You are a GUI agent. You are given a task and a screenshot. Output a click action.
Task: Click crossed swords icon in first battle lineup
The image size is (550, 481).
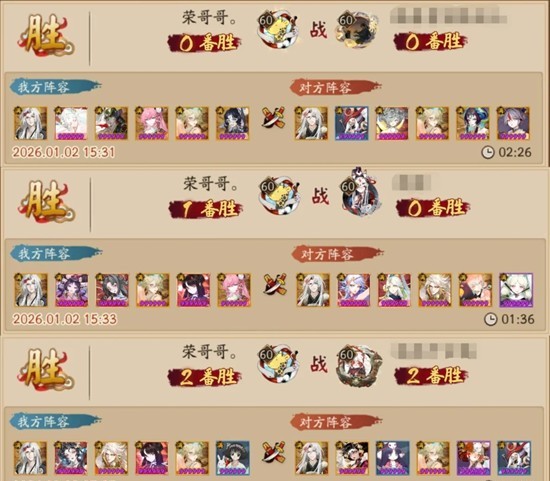tap(273, 118)
